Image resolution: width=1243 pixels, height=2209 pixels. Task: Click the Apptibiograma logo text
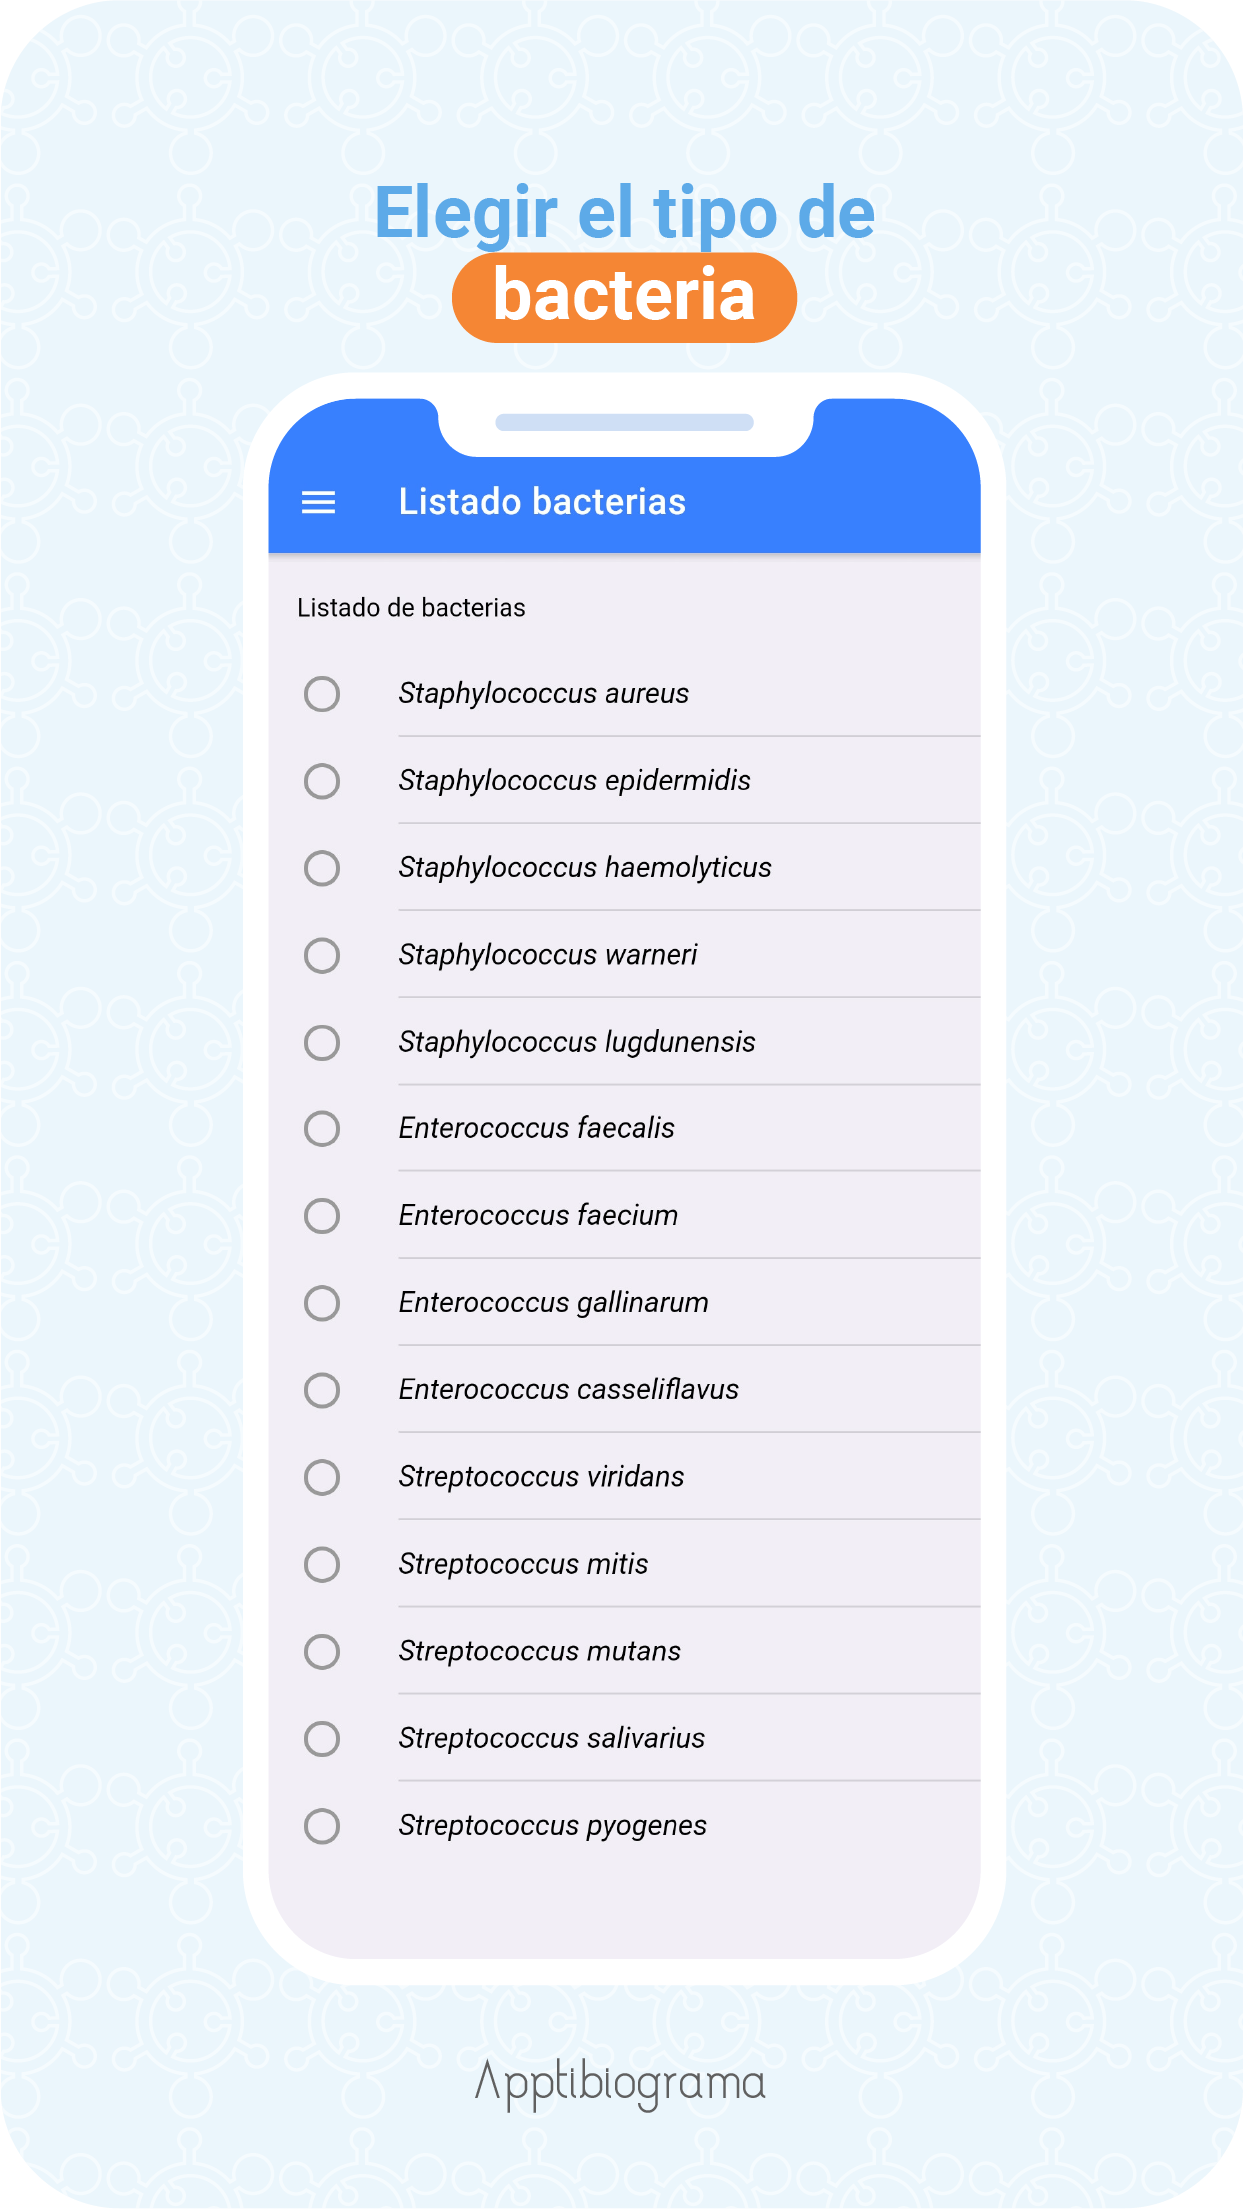click(620, 2083)
